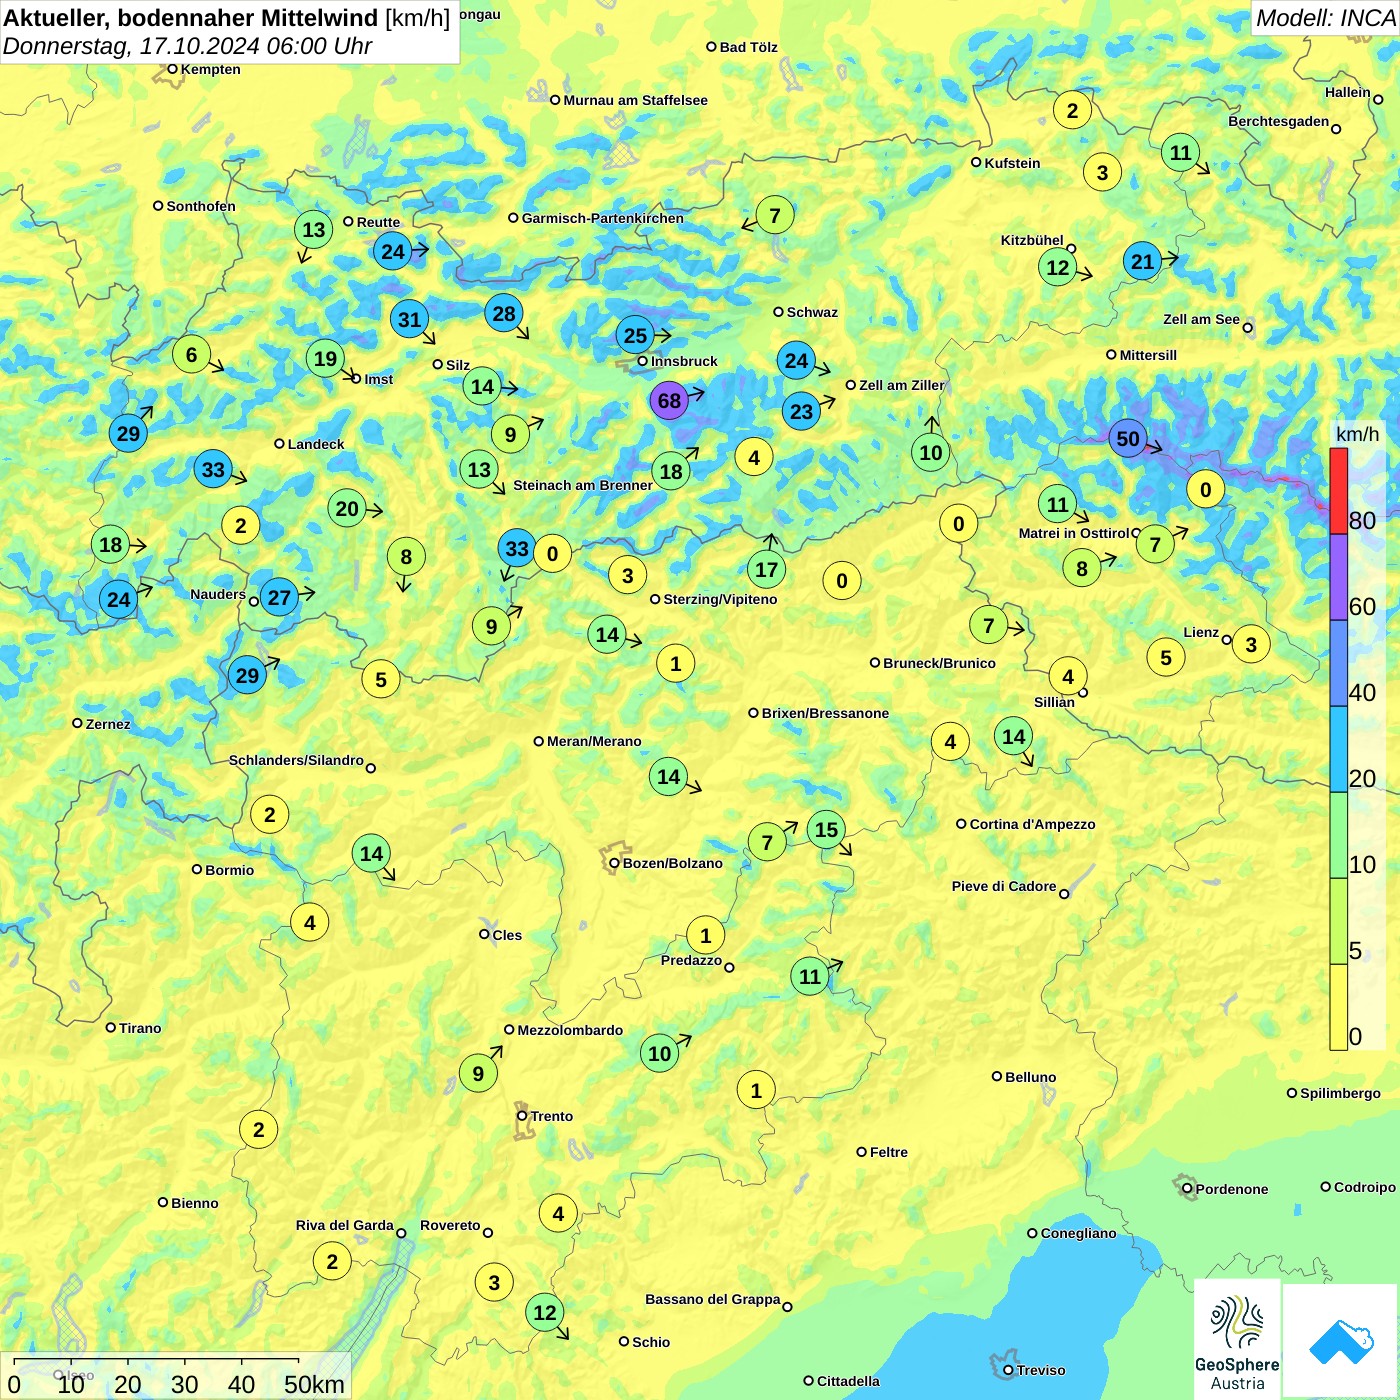
Task: Select the 50 km/h station marker
Action: click(x=1128, y=439)
